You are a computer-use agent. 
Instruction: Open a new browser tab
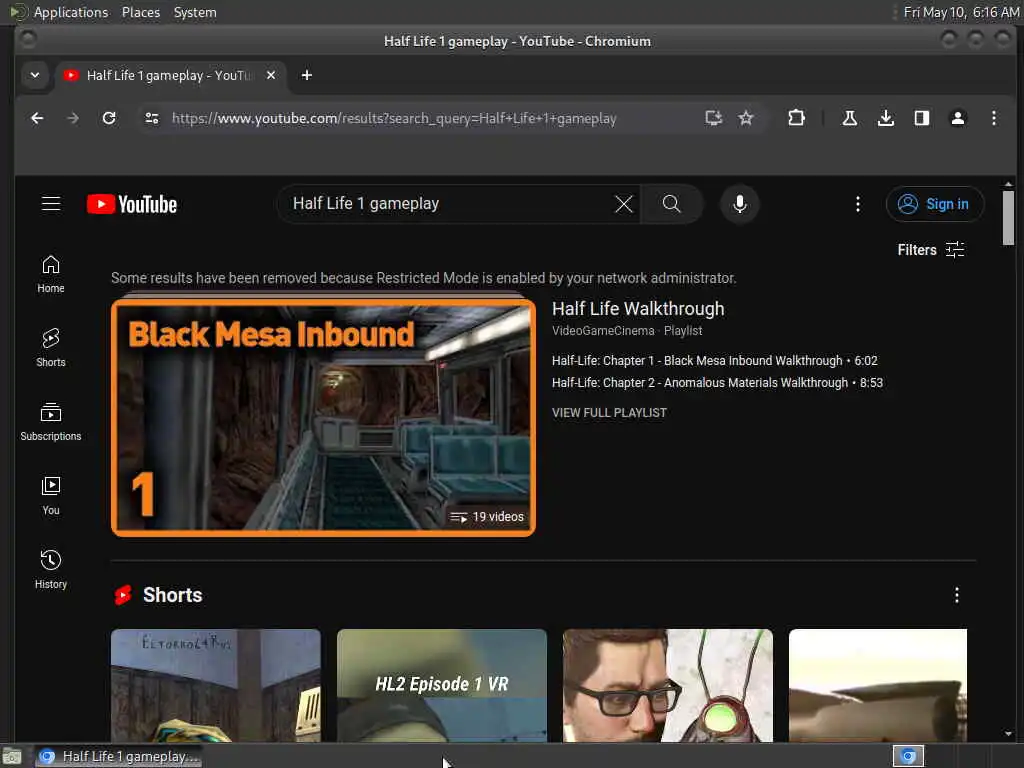click(307, 76)
